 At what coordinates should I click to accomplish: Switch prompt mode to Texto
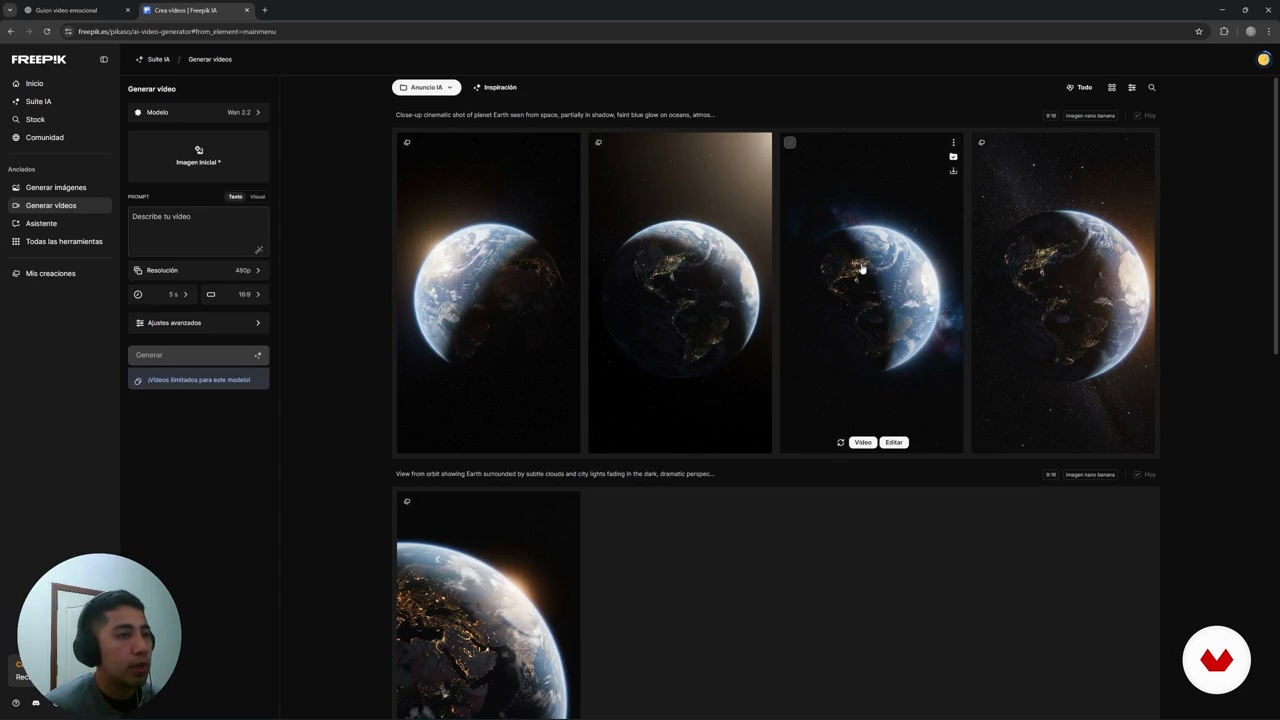tap(235, 196)
